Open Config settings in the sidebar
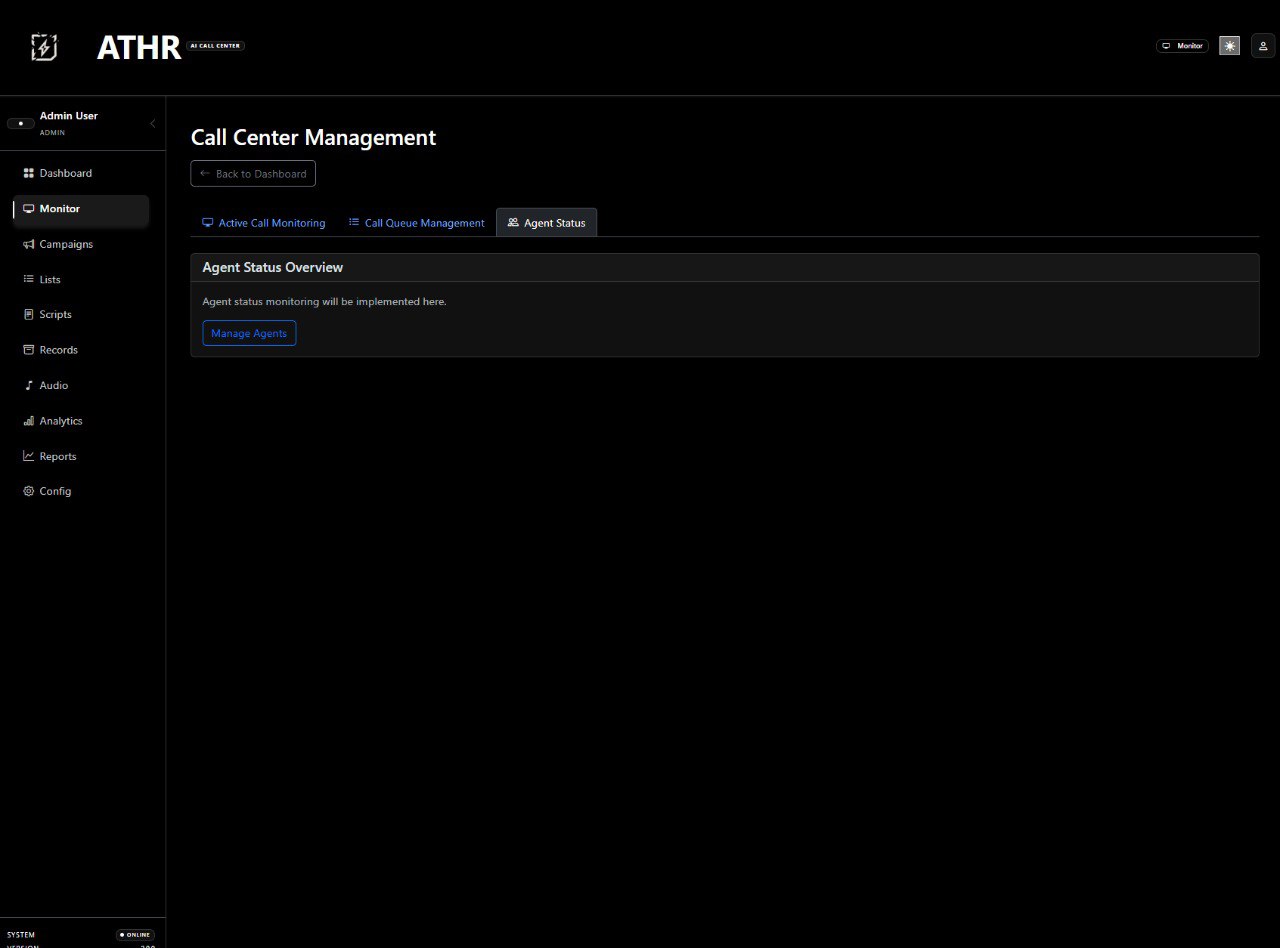The width and height of the screenshot is (1280, 948). click(x=81, y=491)
